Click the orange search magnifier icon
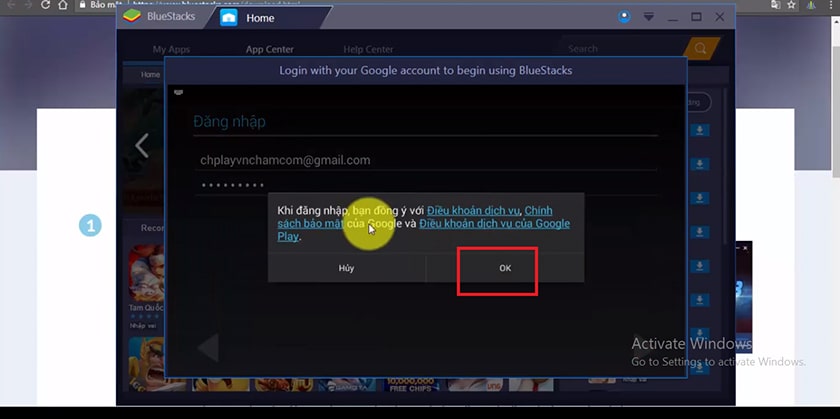840x419 pixels. [701, 48]
